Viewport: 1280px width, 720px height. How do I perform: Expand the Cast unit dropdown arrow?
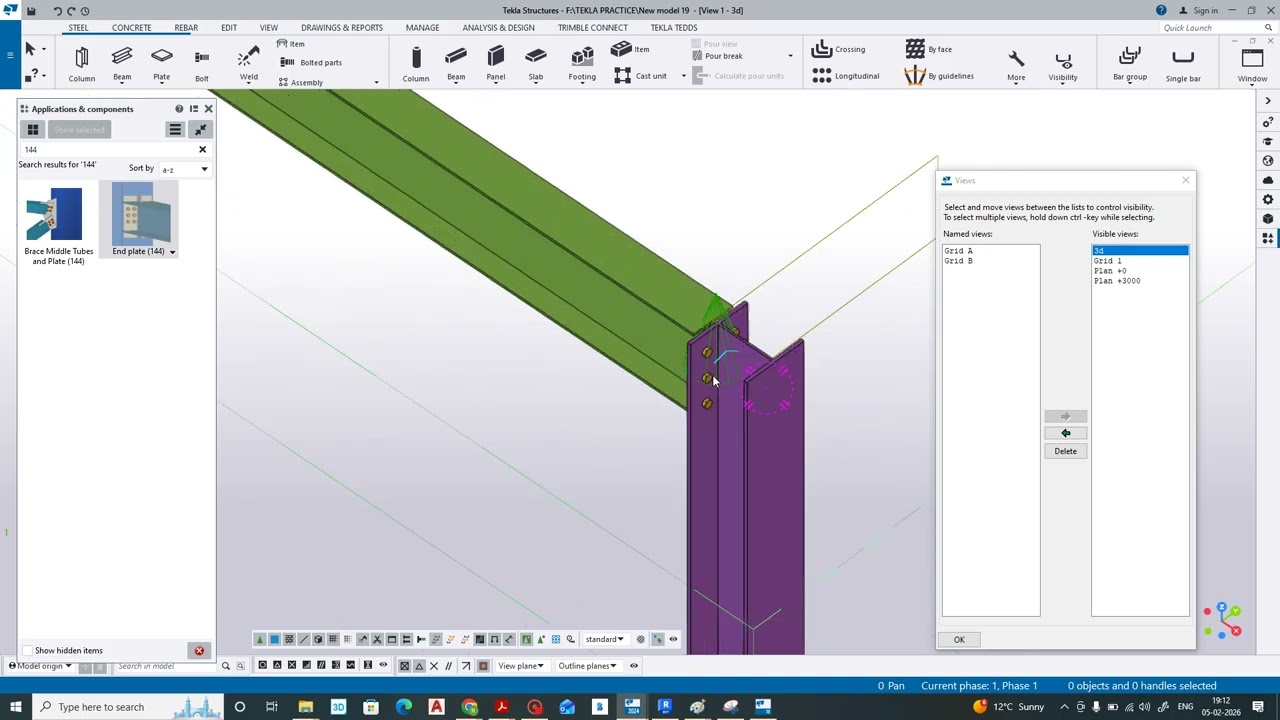coord(684,76)
